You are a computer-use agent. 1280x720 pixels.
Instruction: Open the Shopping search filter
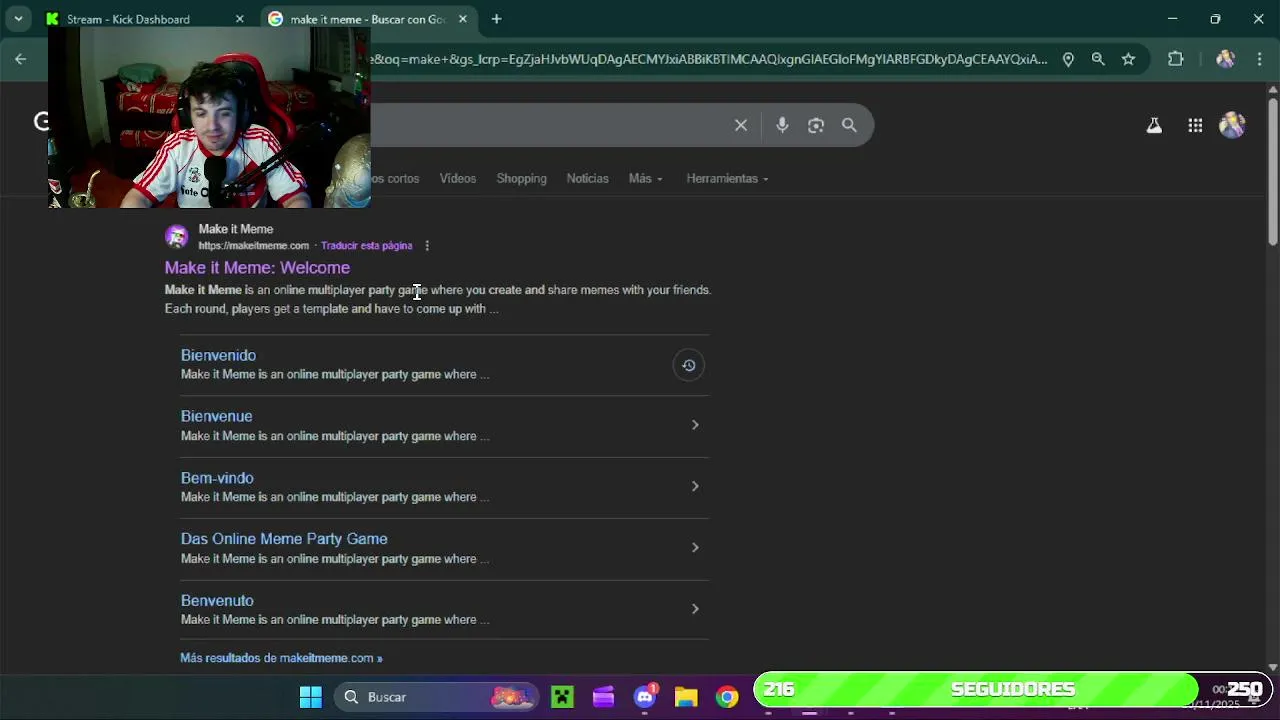pos(521,178)
